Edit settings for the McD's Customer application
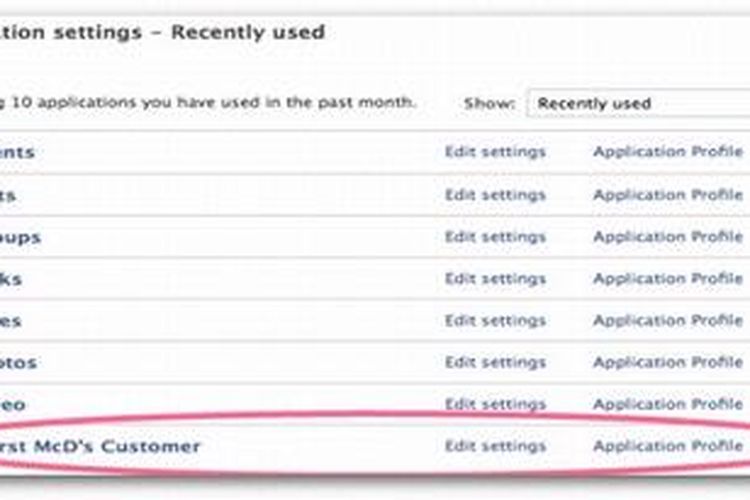This screenshot has width=750, height=500. pos(495,446)
